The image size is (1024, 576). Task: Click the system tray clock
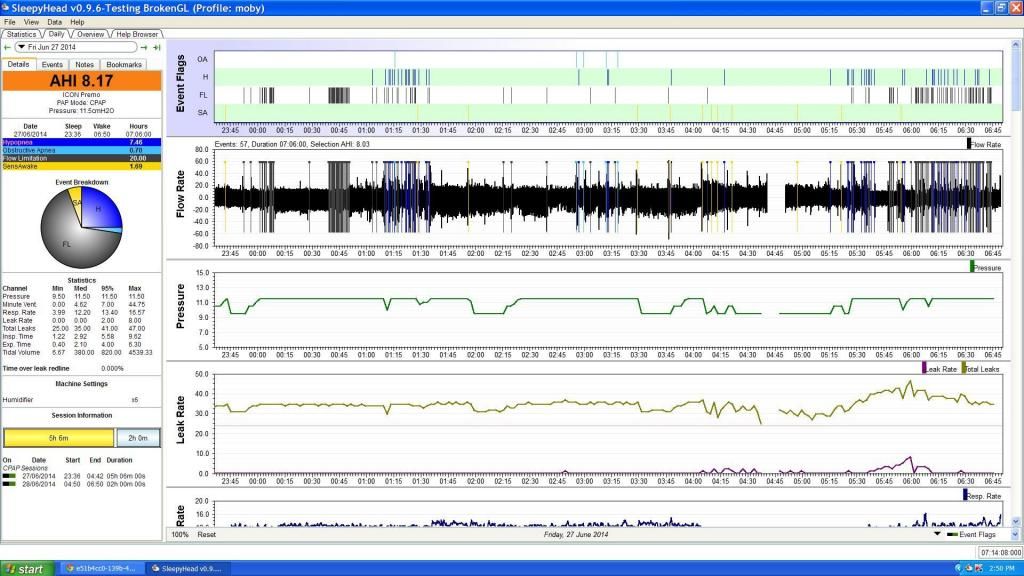click(1001, 568)
